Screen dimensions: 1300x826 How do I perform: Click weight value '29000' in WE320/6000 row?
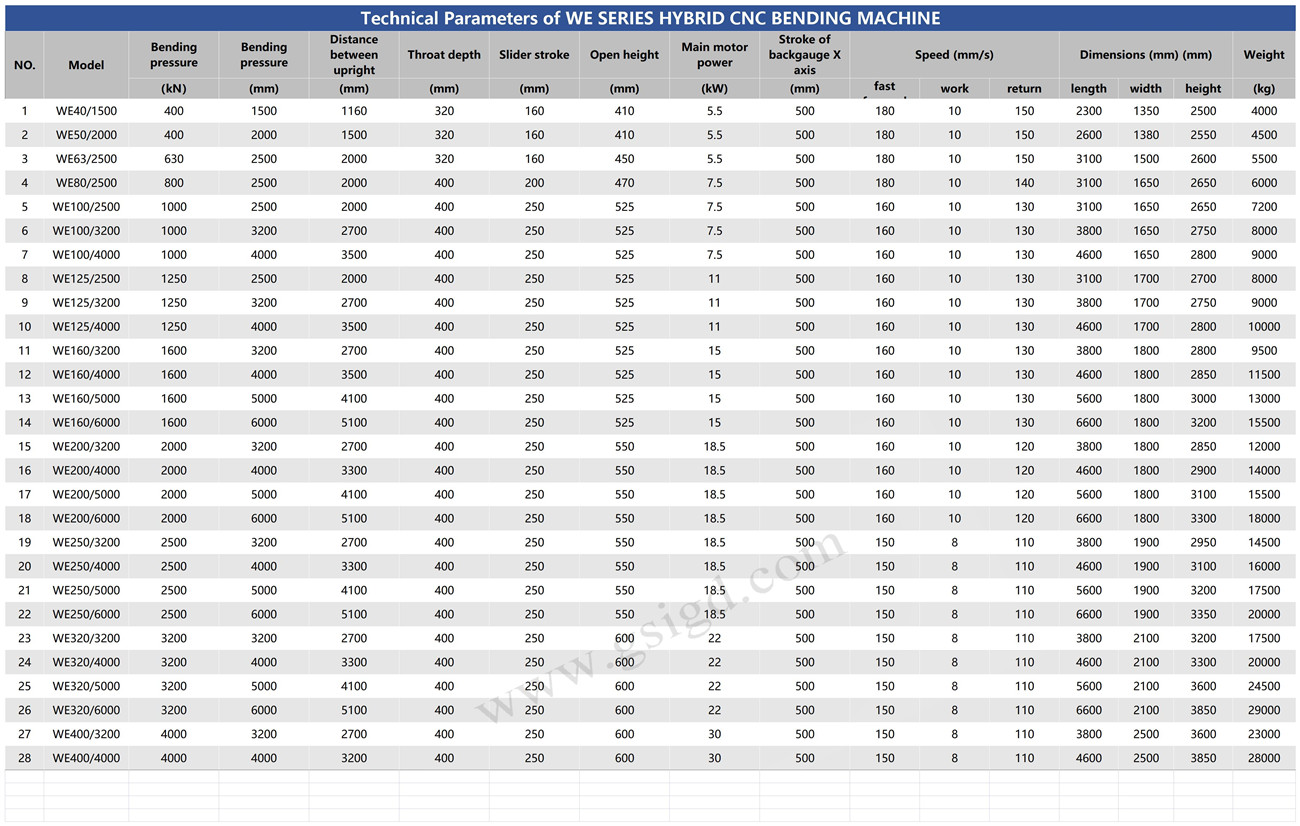click(1264, 711)
